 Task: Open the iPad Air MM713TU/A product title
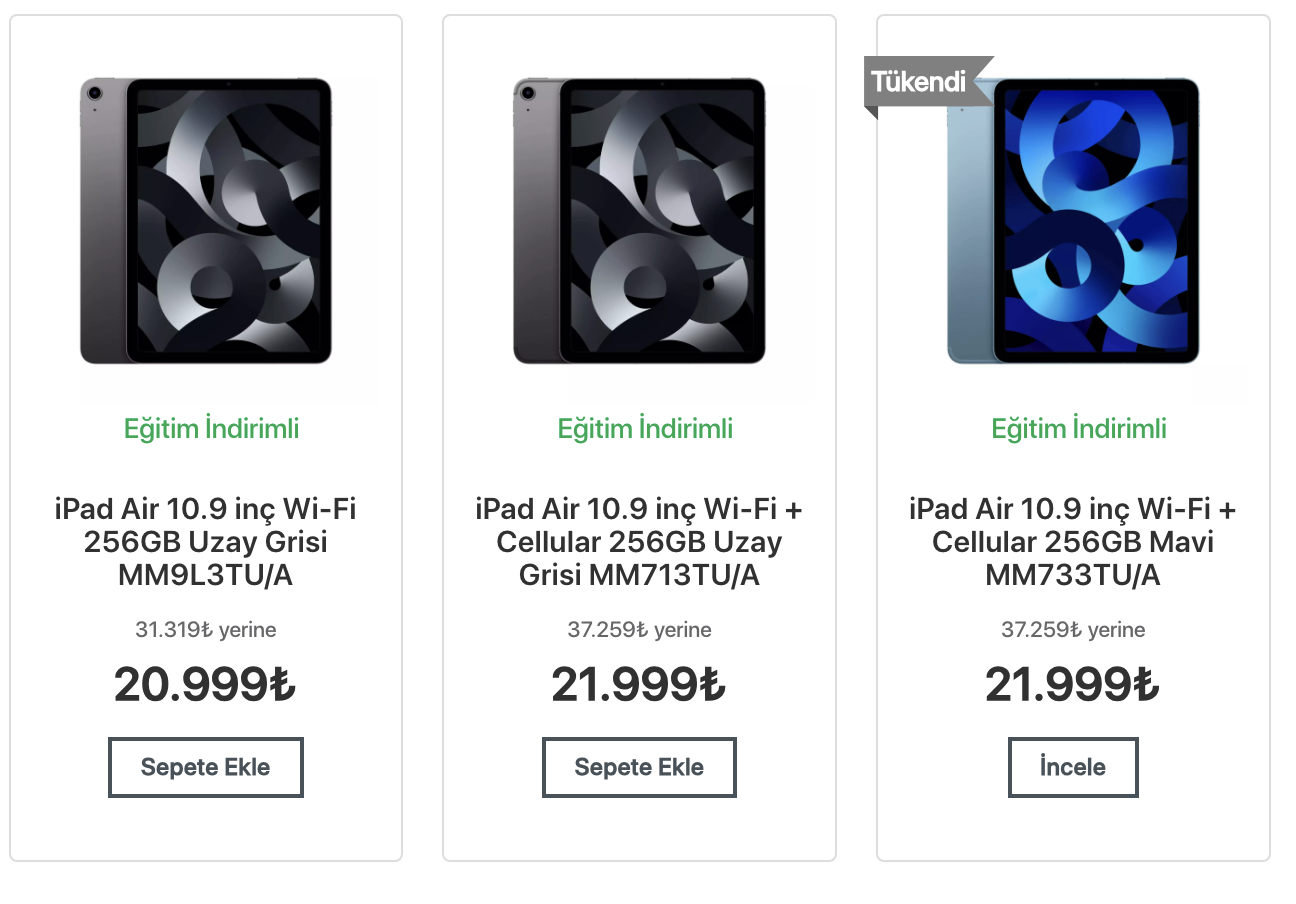[639, 542]
